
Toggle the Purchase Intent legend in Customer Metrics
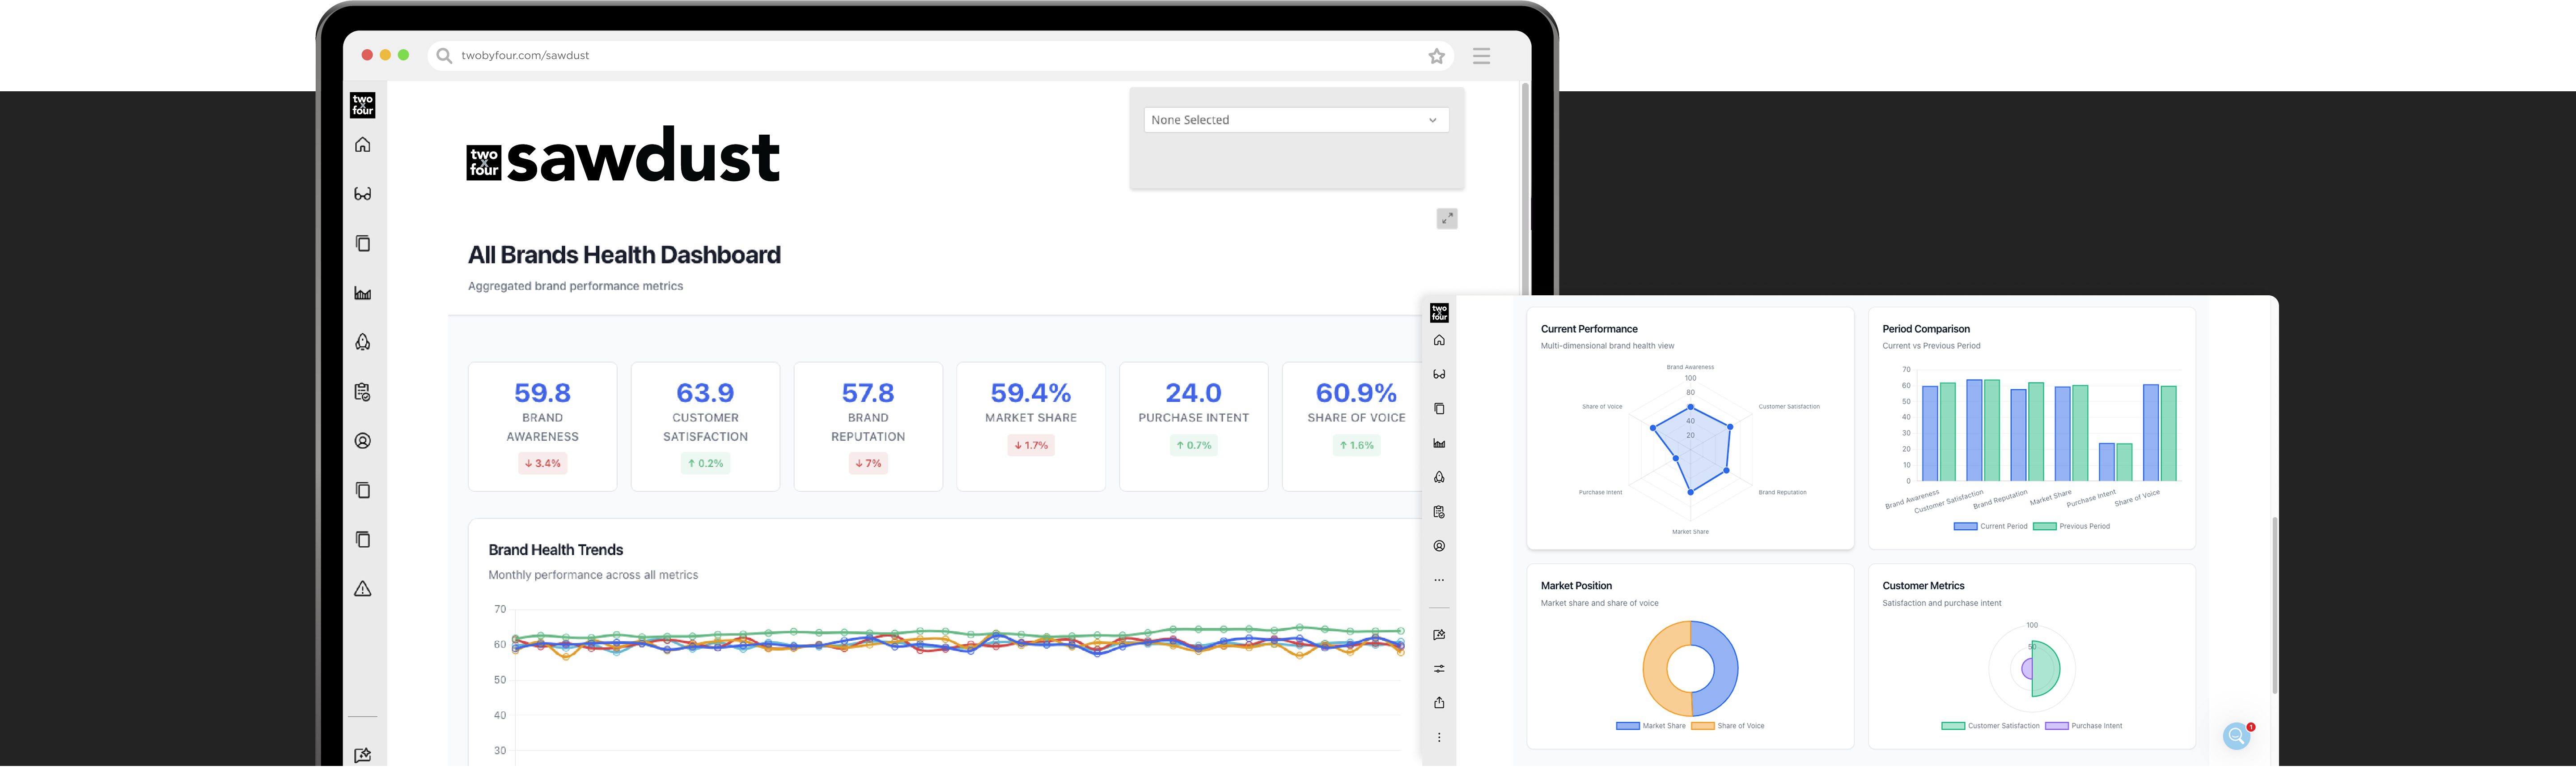2084,726
